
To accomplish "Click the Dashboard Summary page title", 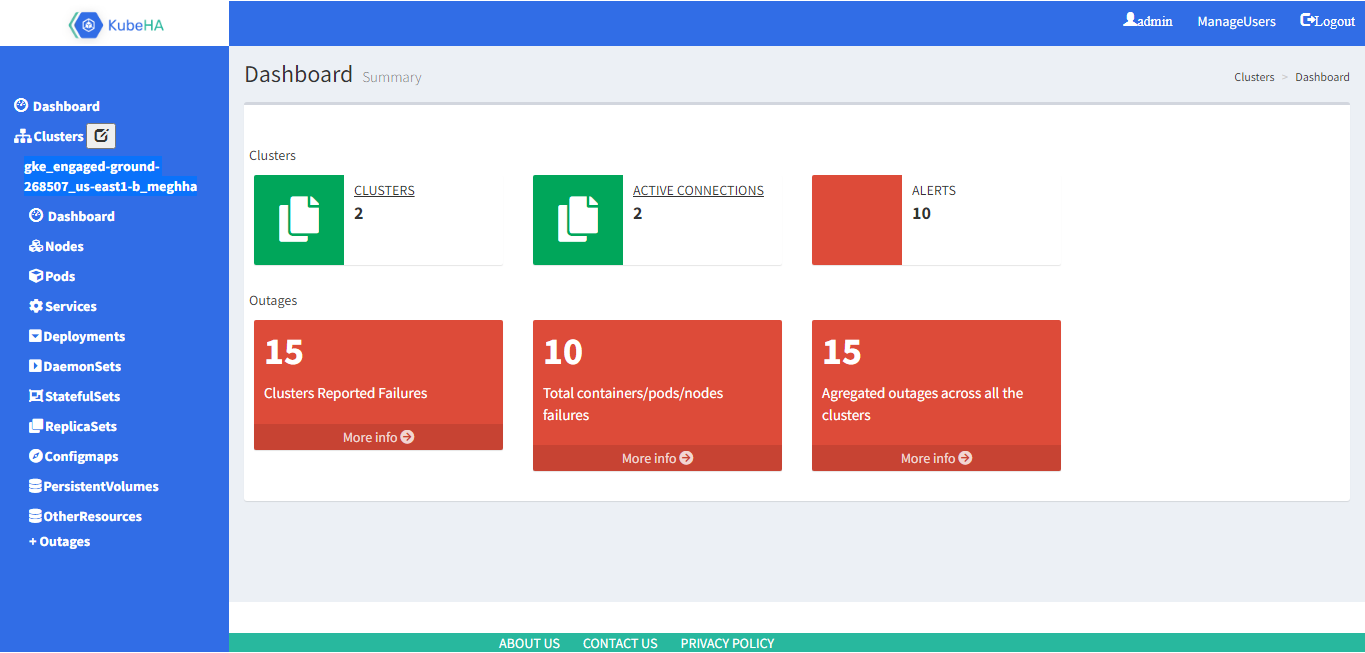I will click(333, 75).
